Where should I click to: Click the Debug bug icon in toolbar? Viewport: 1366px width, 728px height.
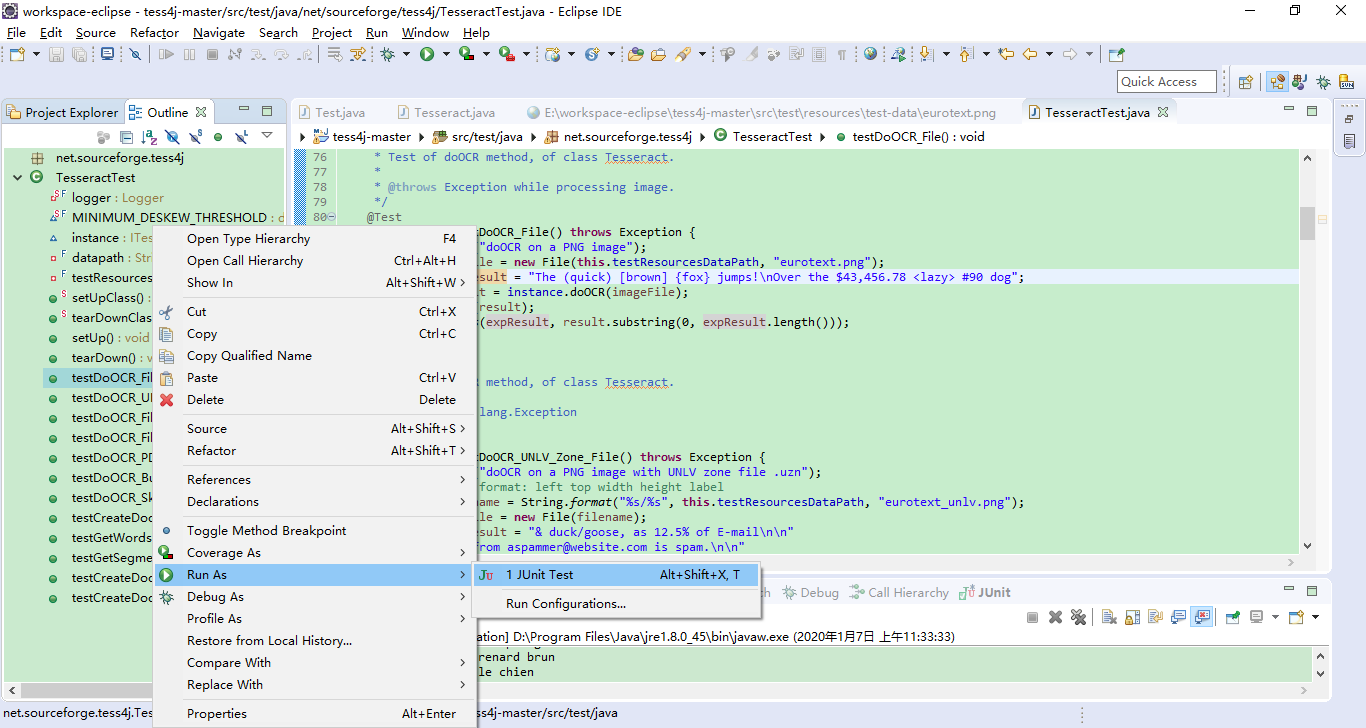(x=387, y=54)
